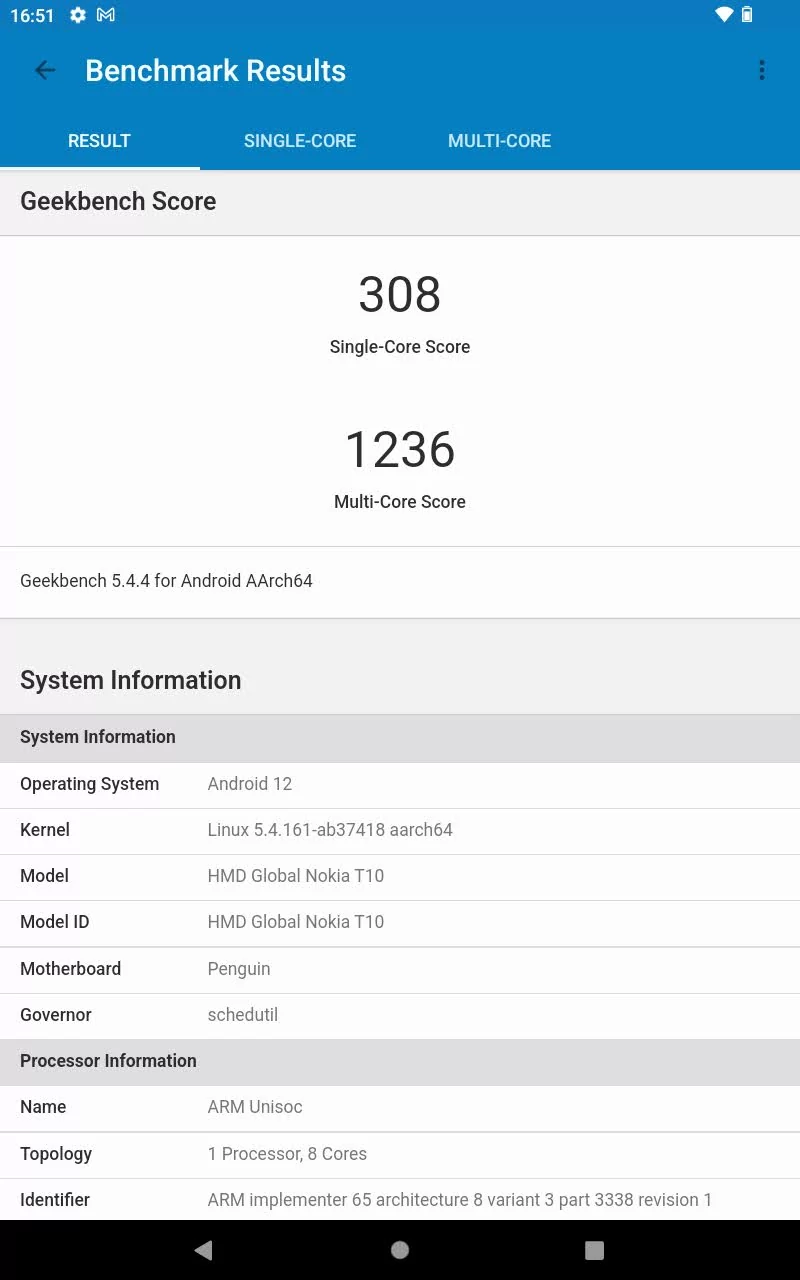Tap the battery status icon

pos(747,15)
